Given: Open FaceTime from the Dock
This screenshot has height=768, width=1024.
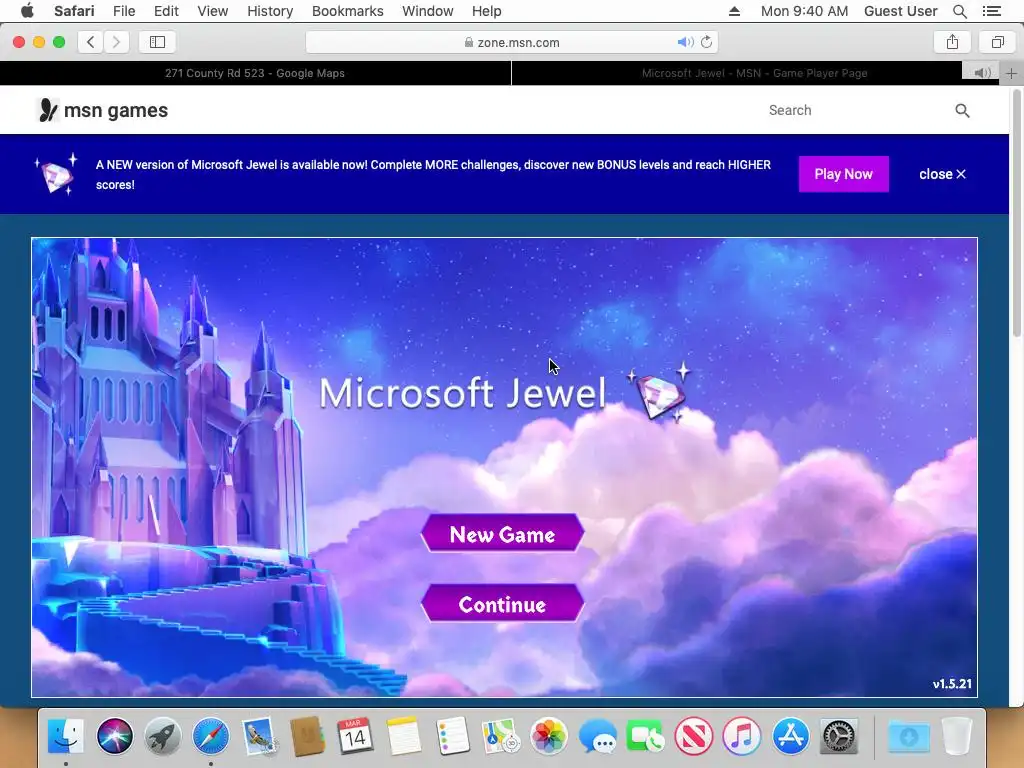Looking at the screenshot, I should [x=645, y=736].
